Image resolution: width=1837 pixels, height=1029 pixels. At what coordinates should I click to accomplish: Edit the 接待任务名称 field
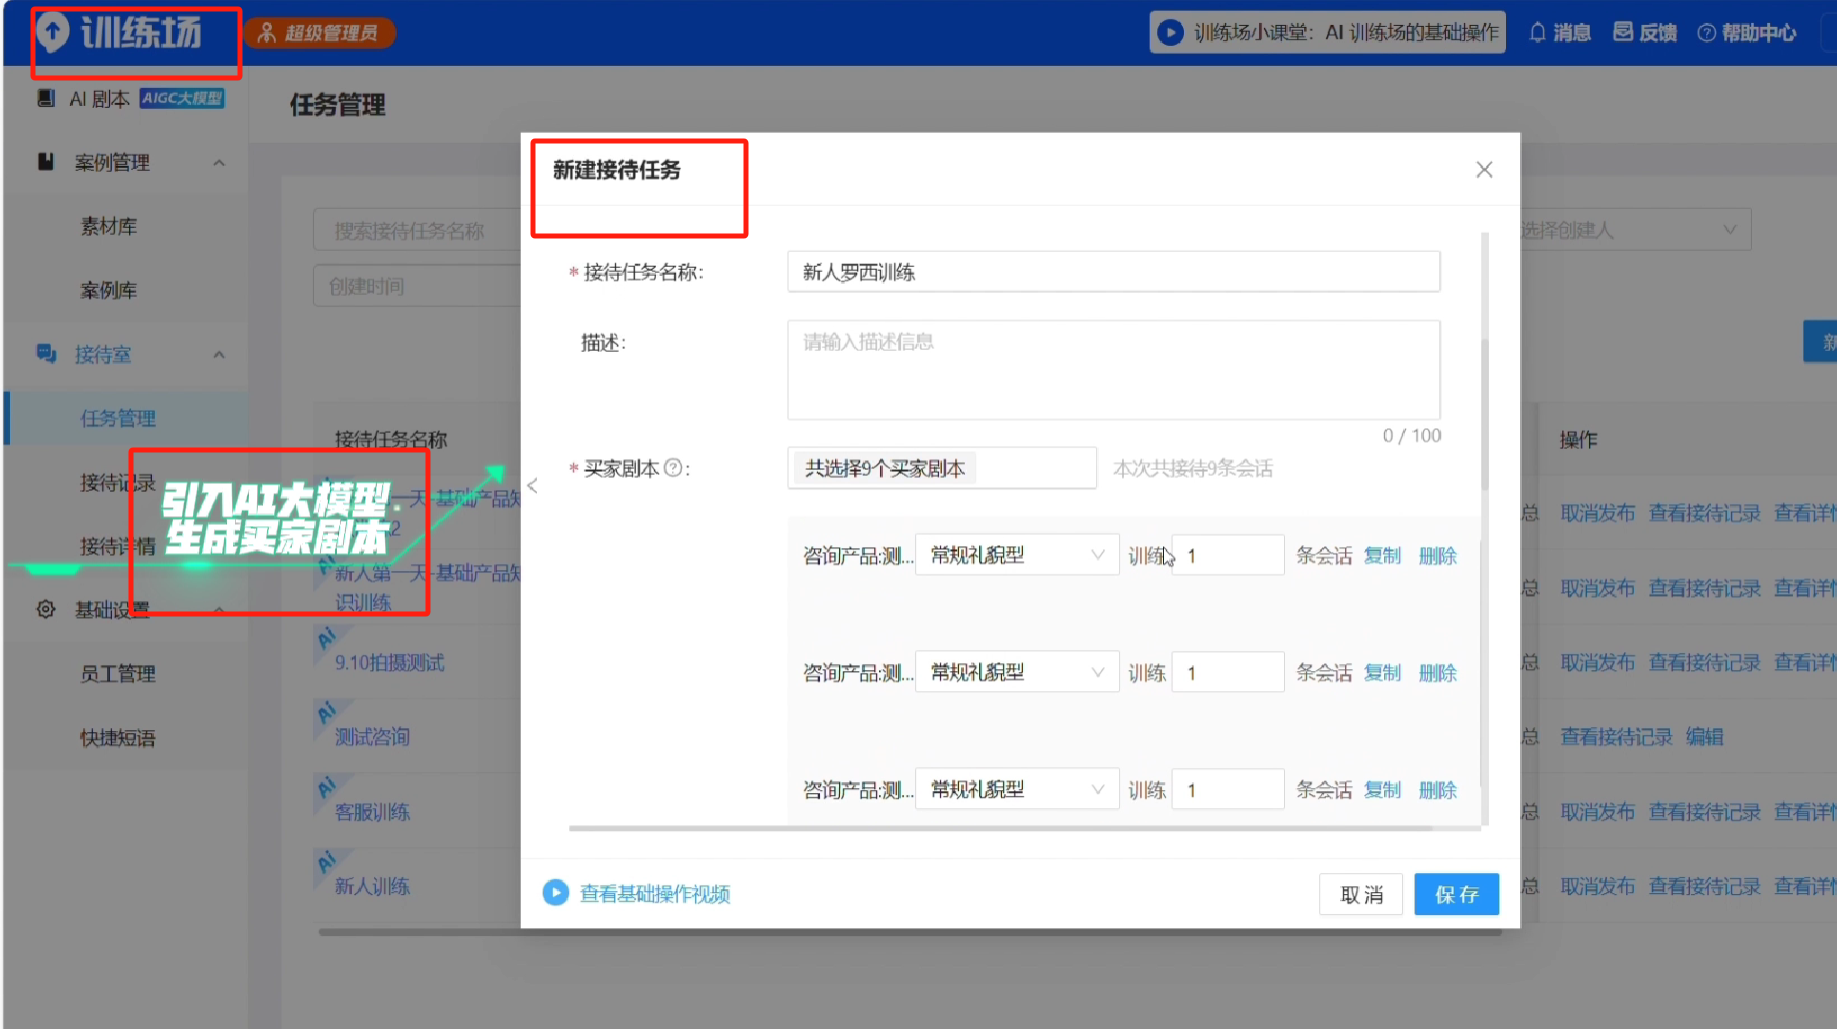coord(1113,272)
